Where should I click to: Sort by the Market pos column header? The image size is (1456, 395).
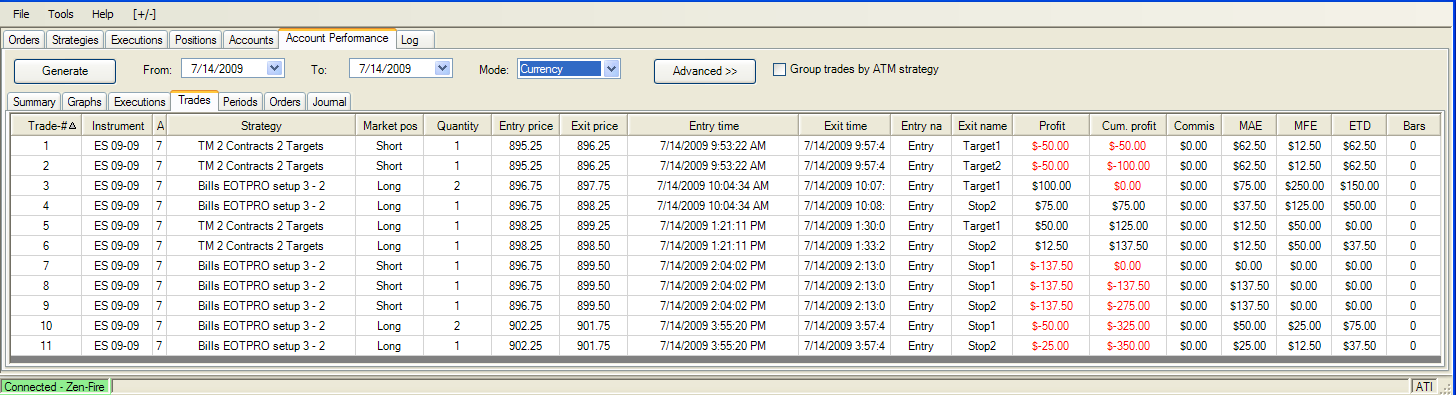point(389,126)
